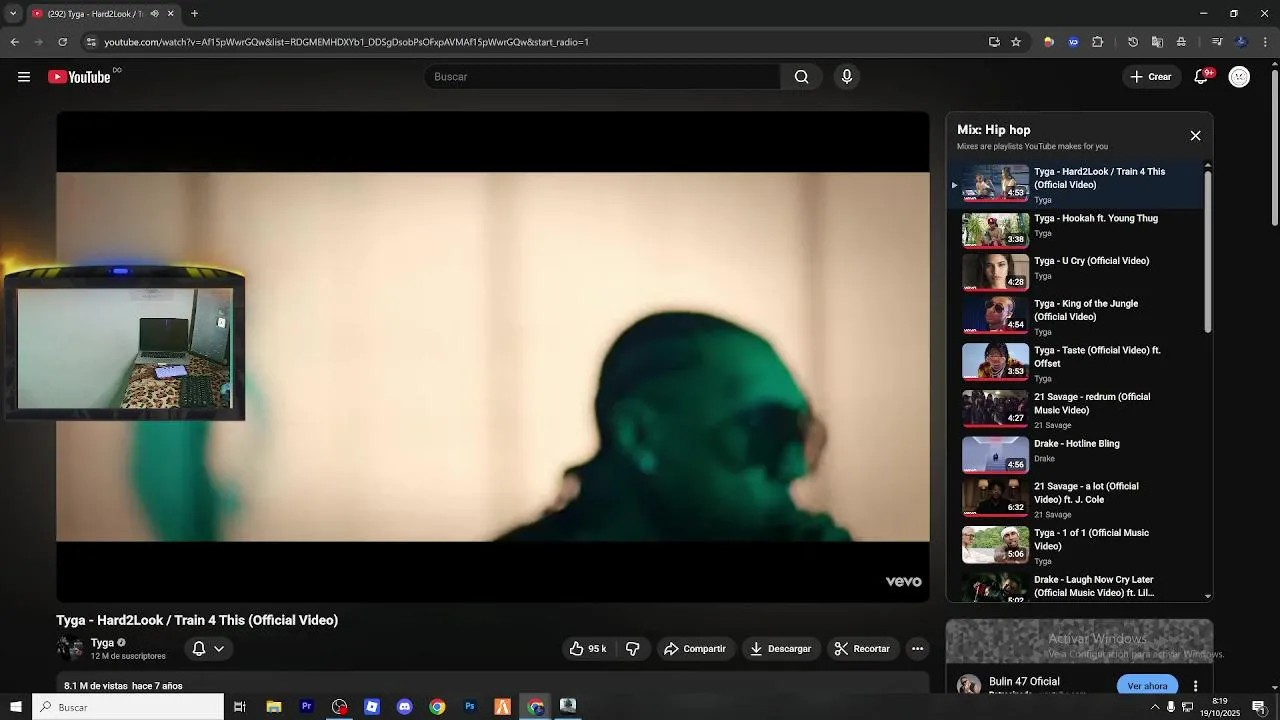Go to the YouTube home logo
This screenshot has height=720, width=1280.
[80, 77]
